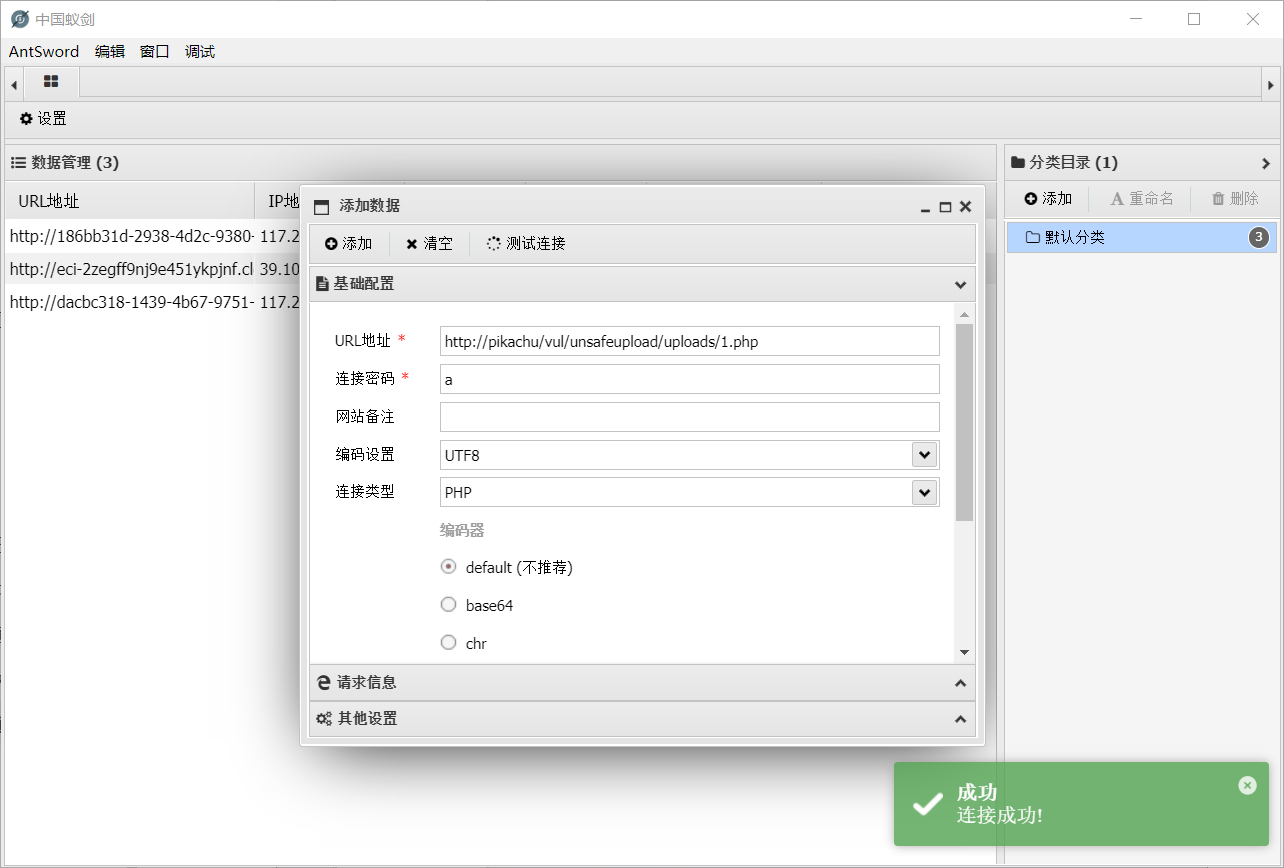Maximize the main 中国蚁剑 window

point(1194,19)
